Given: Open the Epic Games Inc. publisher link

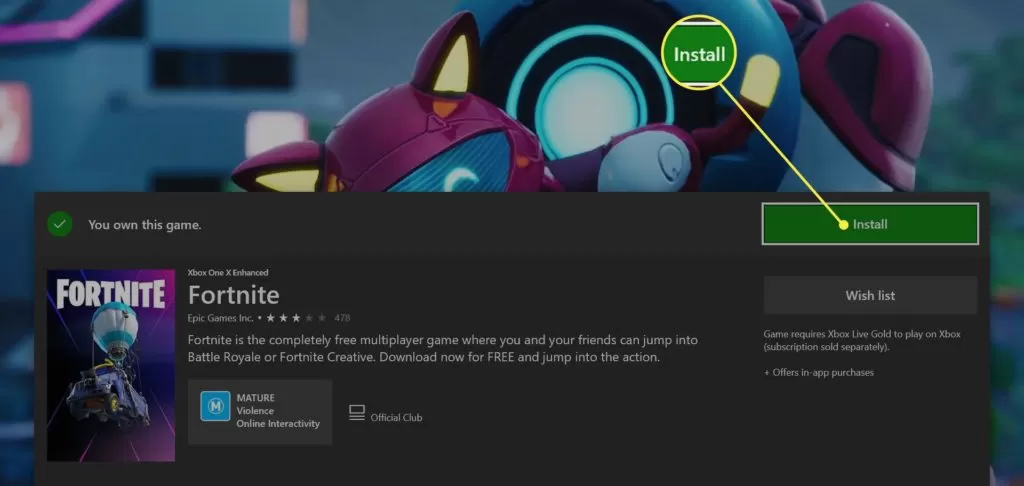Looking at the screenshot, I should click(221, 318).
